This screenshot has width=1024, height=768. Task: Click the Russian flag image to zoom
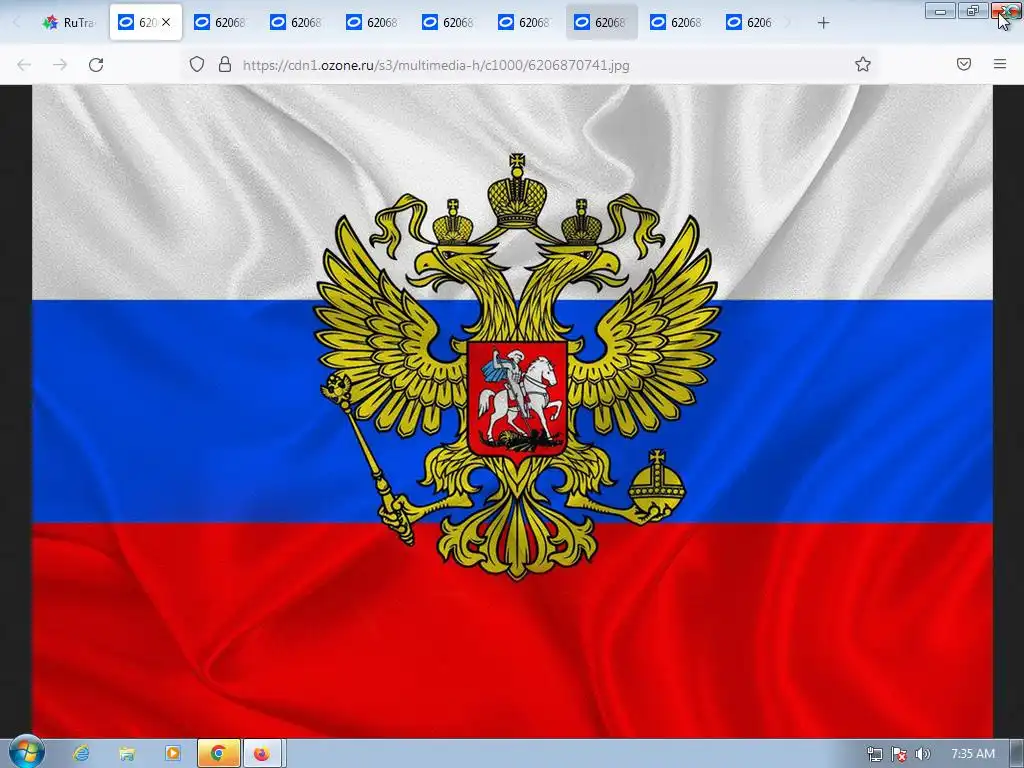coord(512,411)
